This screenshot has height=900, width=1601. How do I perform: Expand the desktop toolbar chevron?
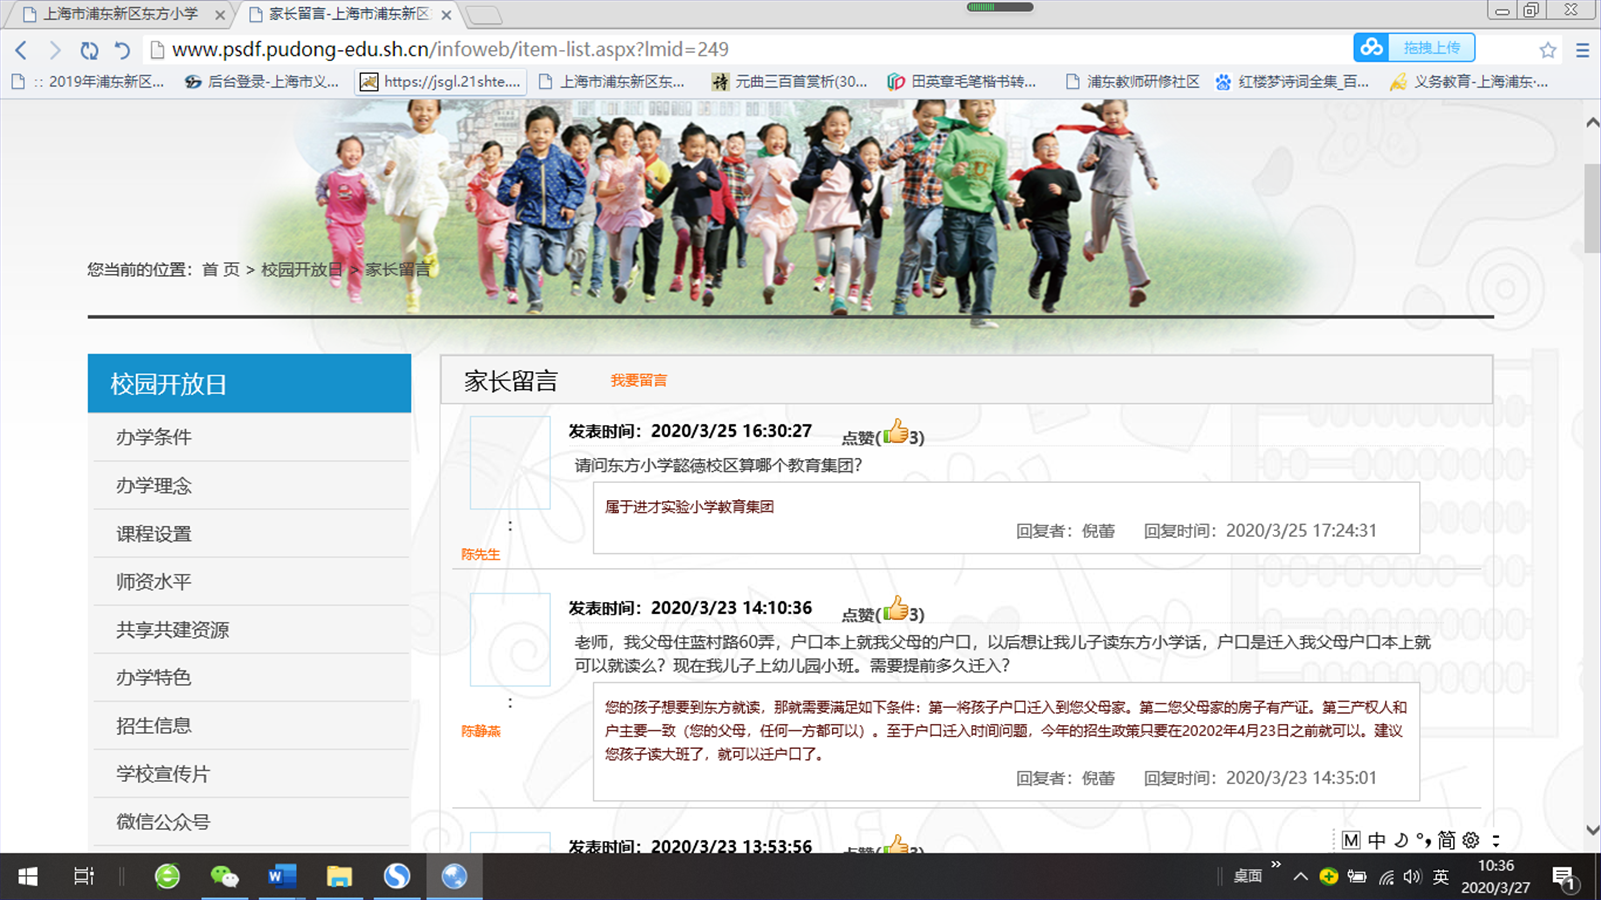pyautogui.click(x=1276, y=866)
